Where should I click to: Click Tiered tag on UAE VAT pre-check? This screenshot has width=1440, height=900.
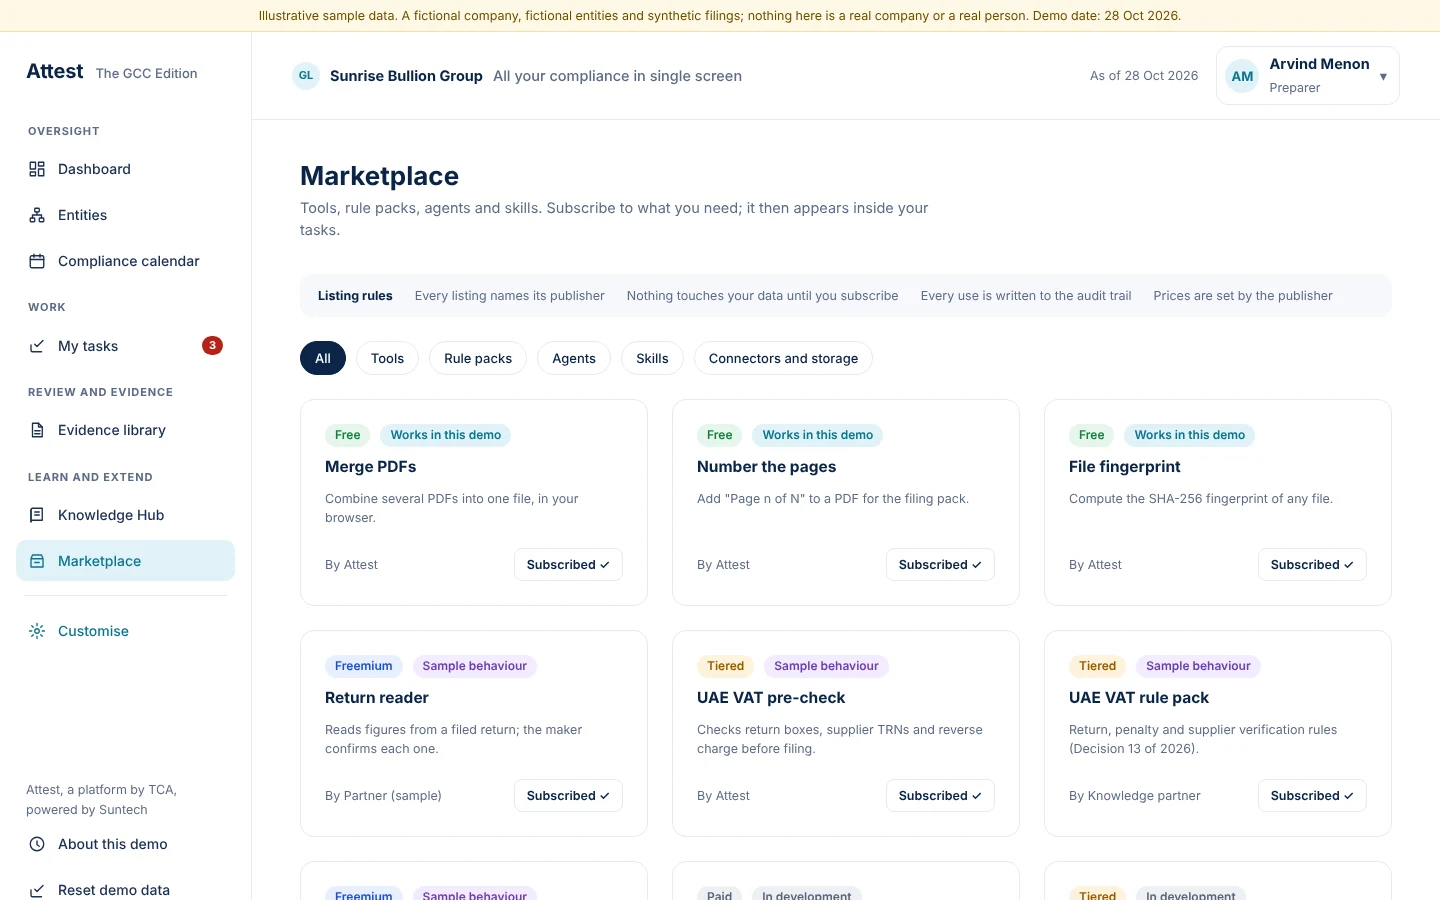726,666
